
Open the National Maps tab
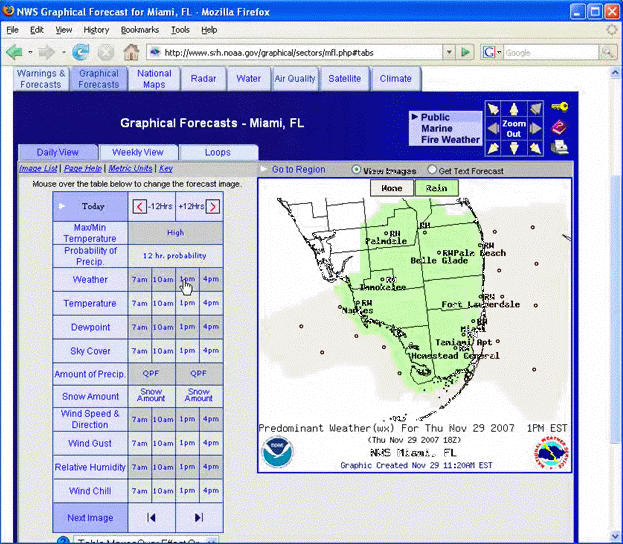click(154, 79)
